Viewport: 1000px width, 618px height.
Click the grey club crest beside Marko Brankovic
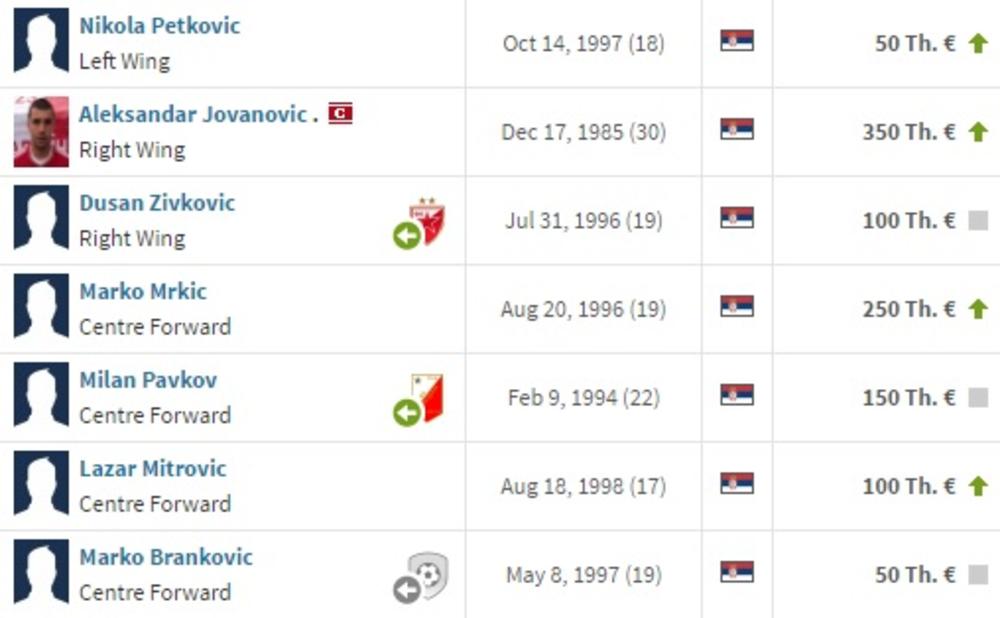[430, 575]
